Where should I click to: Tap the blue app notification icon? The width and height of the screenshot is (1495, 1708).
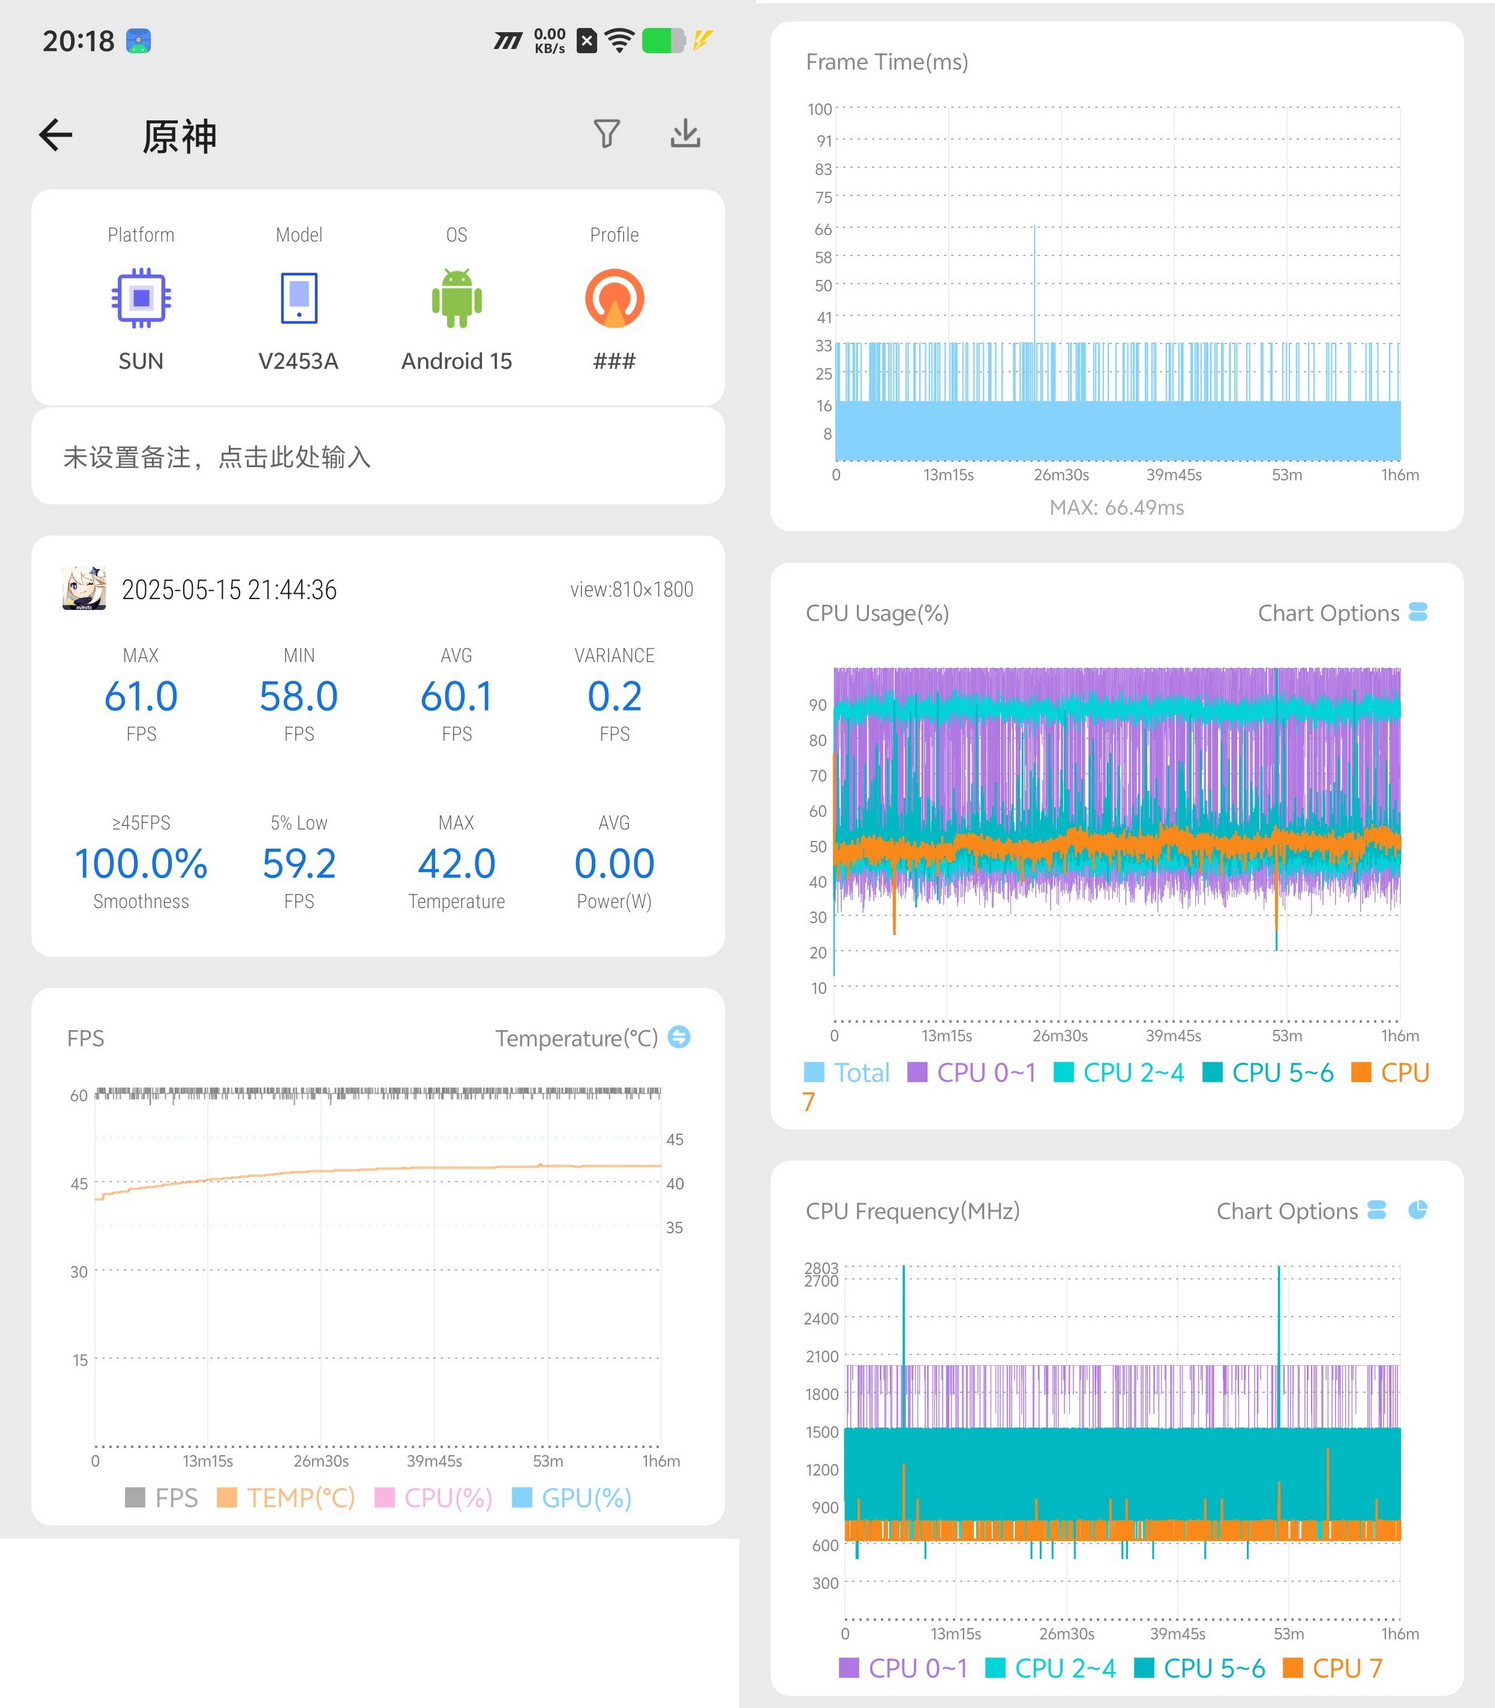point(138,41)
